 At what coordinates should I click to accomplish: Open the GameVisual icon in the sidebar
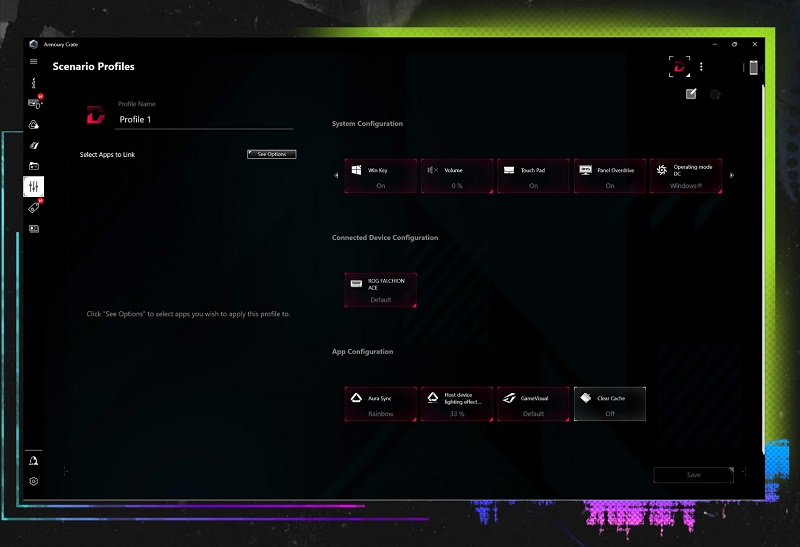pos(34,145)
